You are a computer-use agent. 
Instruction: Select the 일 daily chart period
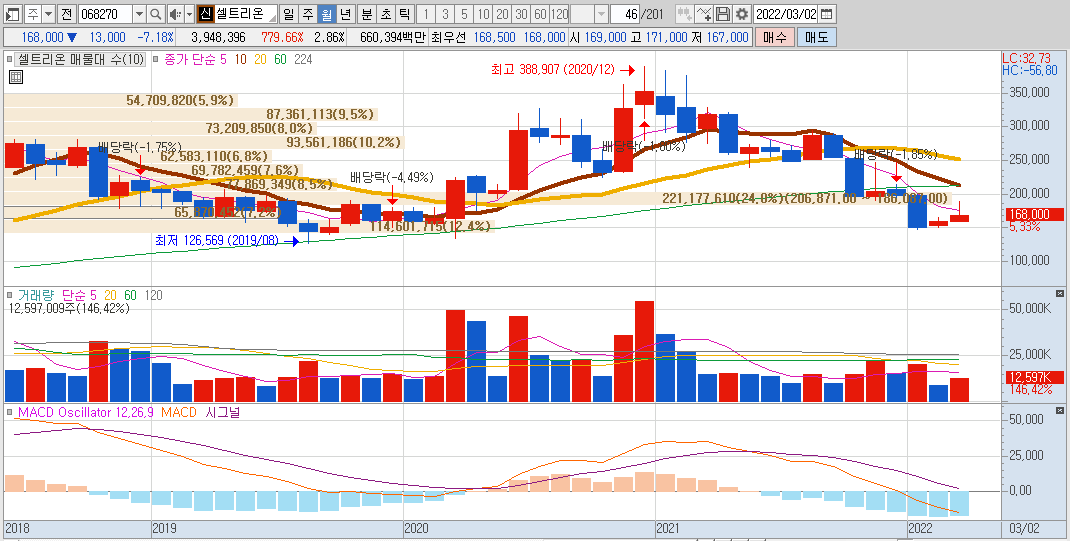click(x=289, y=14)
